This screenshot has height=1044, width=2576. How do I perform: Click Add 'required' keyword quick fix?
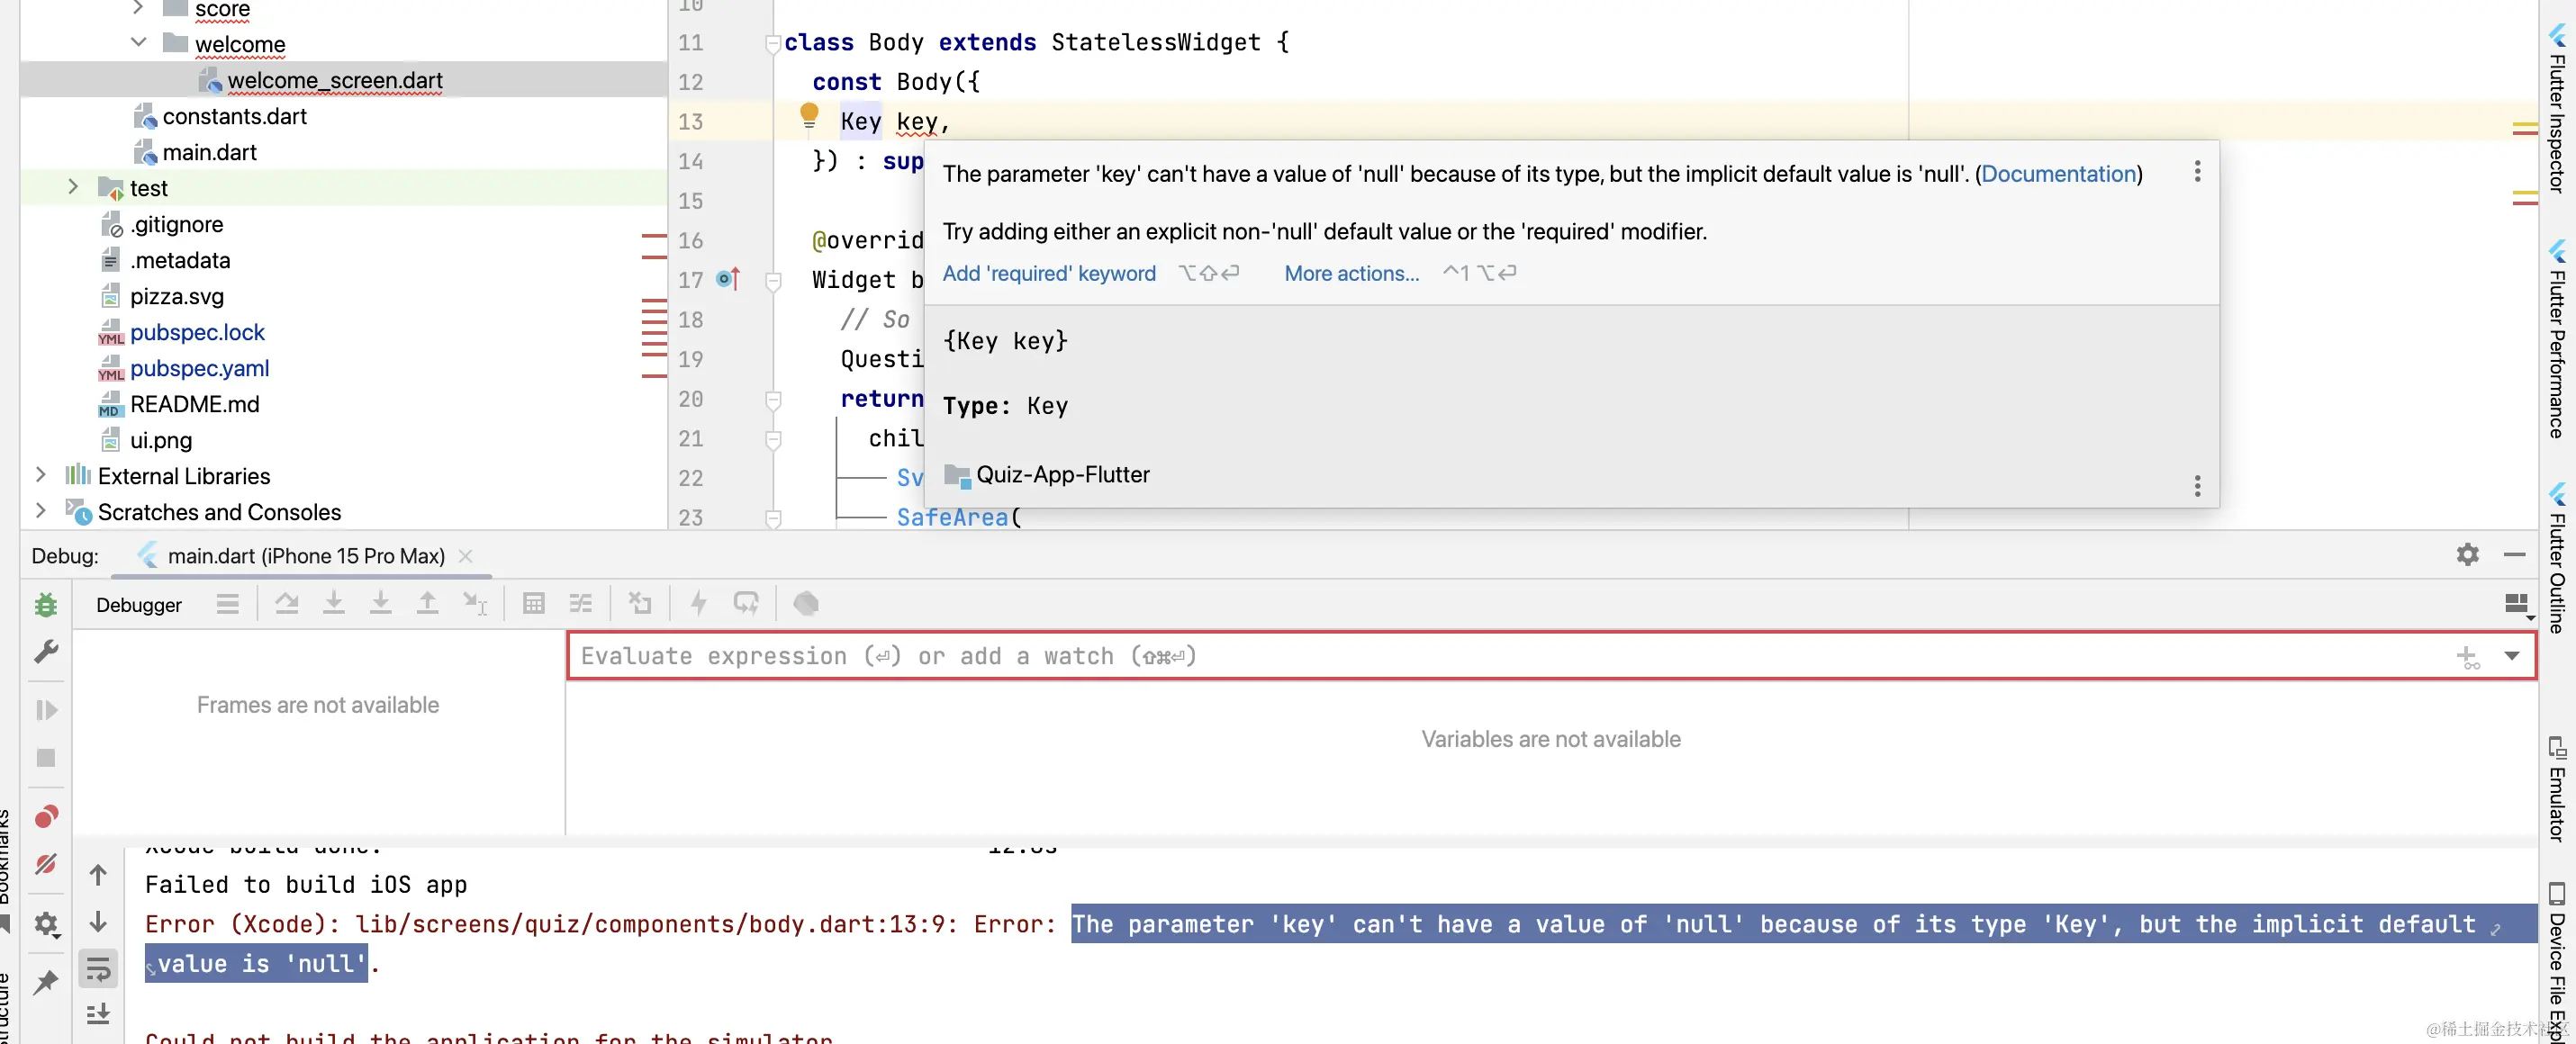(1048, 273)
